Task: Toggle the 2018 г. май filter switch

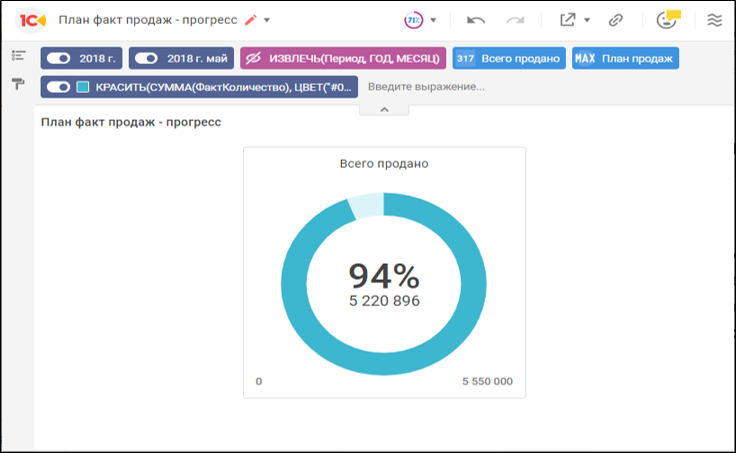Action: click(x=146, y=58)
